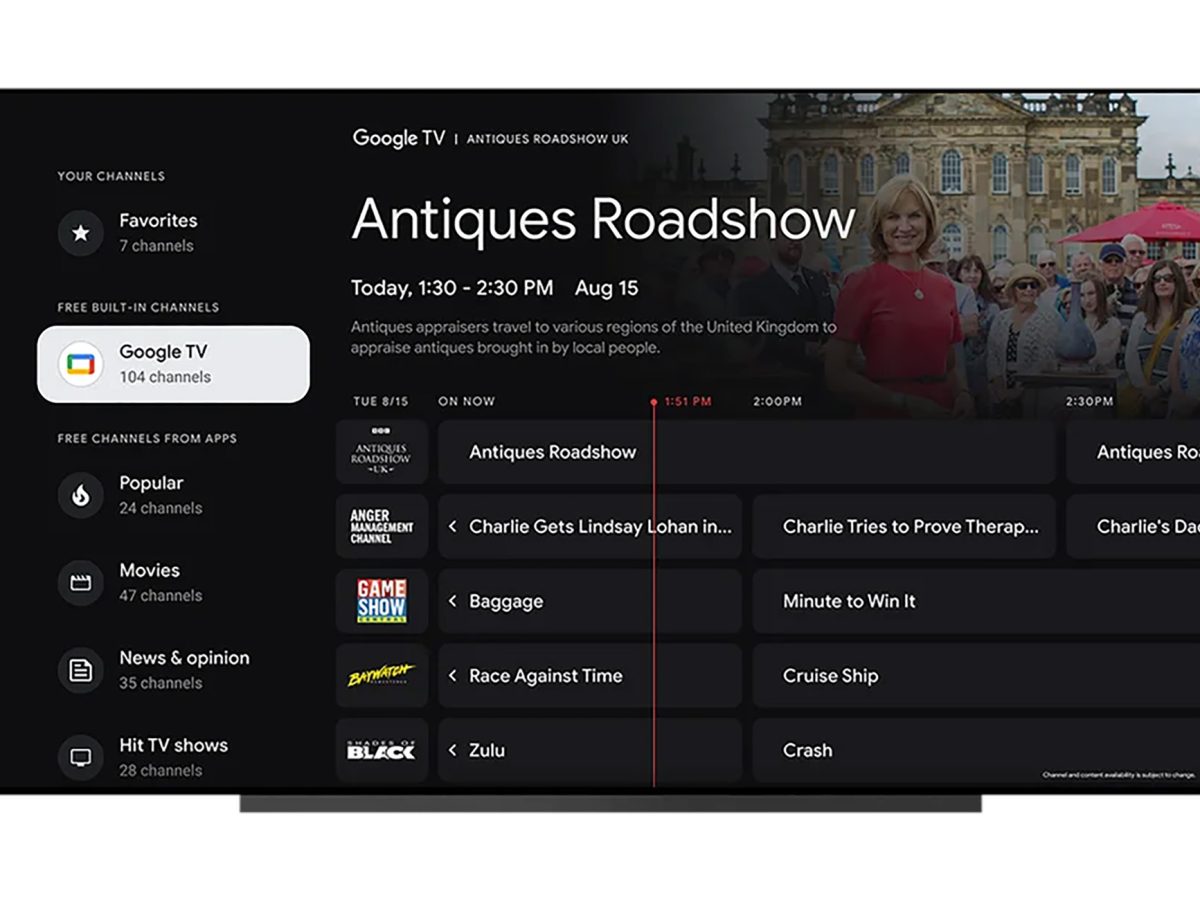Select the Minute to Win It program
The height and width of the screenshot is (900, 1200).
(x=976, y=601)
